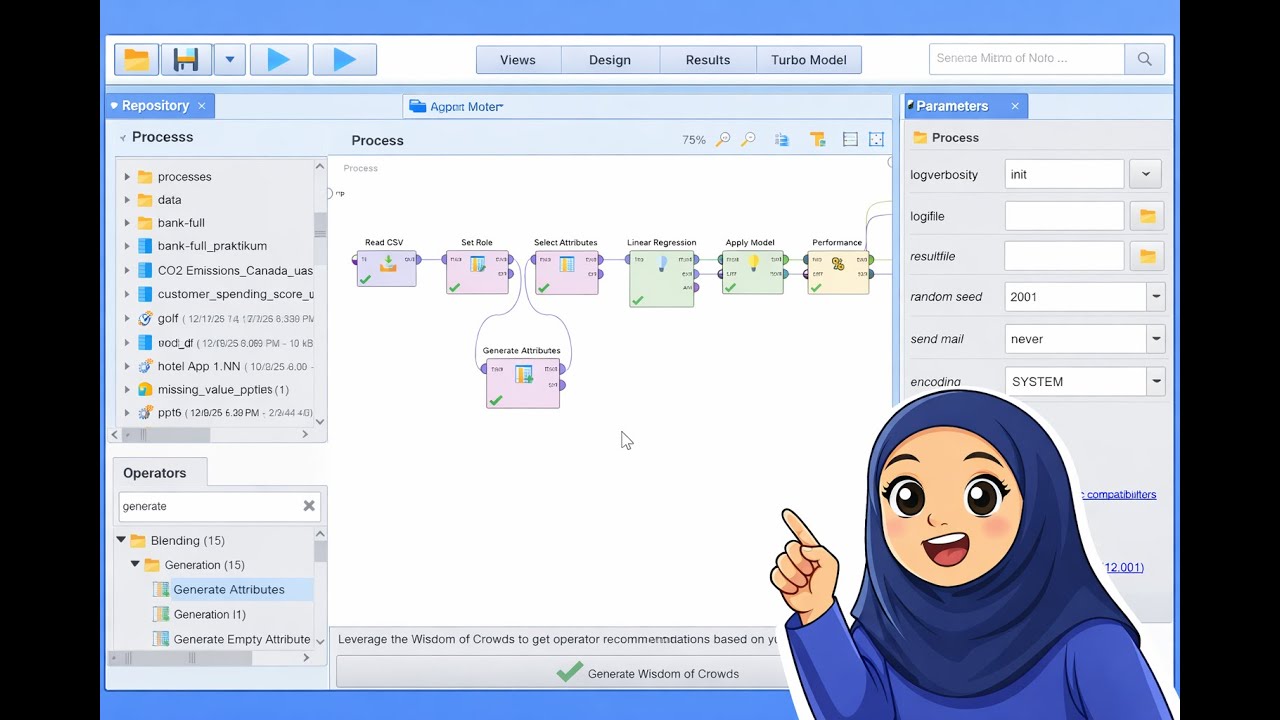Click the orange operator annotation icon
The image size is (1280, 720).
point(817,140)
